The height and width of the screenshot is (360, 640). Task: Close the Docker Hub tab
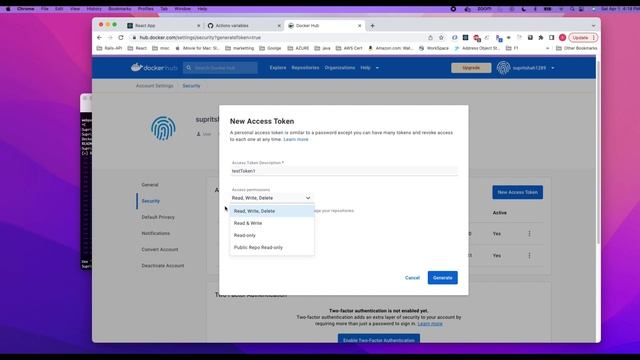click(x=360, y=26)
